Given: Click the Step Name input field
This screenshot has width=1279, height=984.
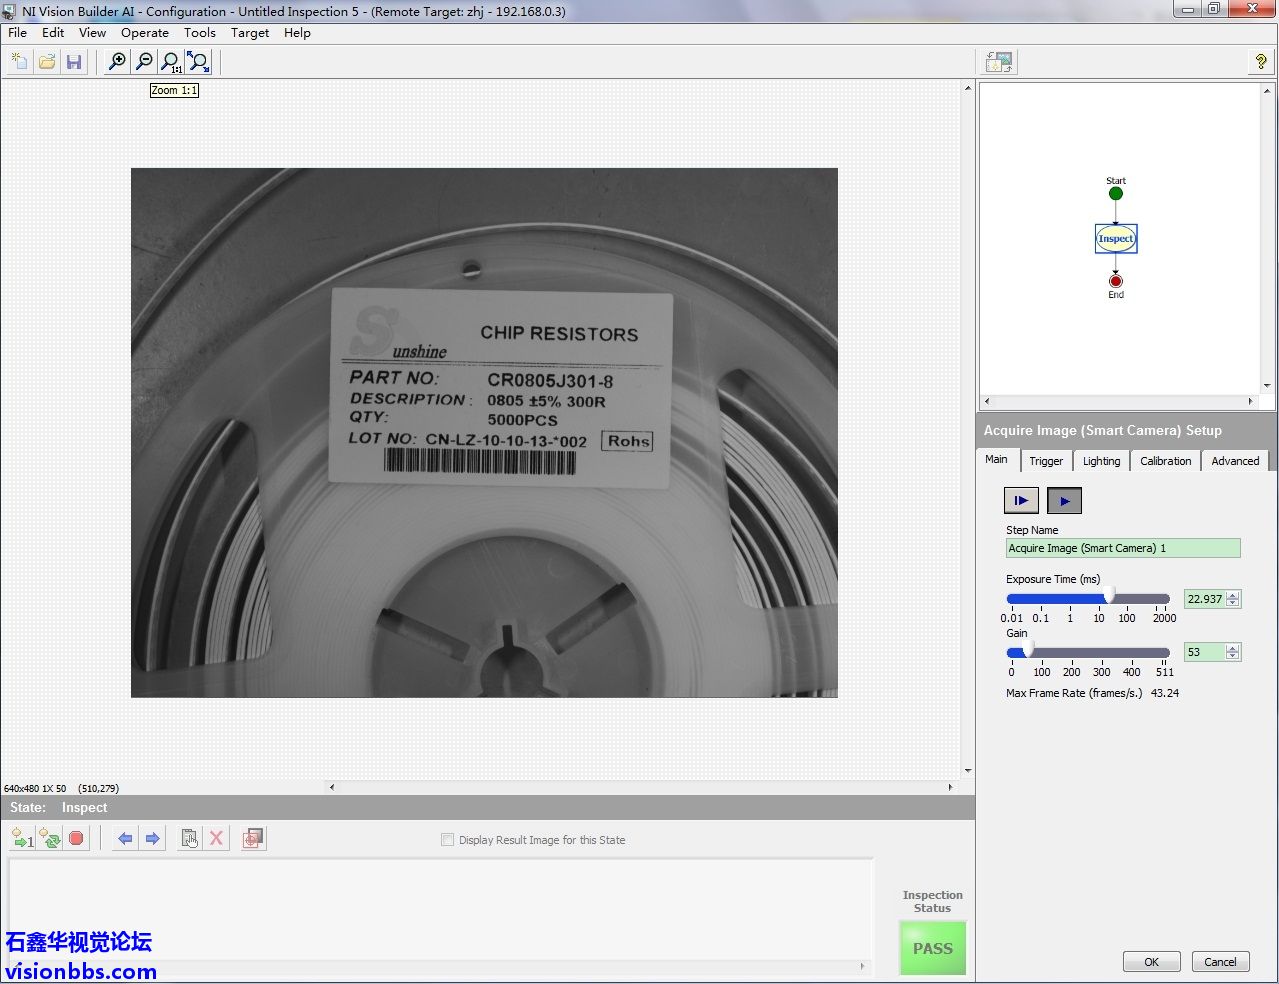Looking at the screenshot, I should 1122,548.
